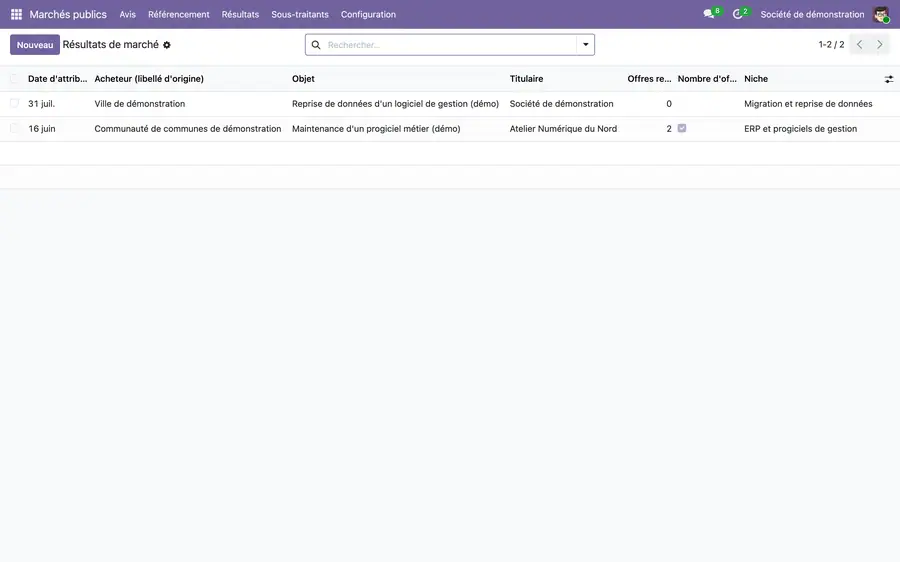Screen dimensions: 900x562
Task: Click Migration et reprise de données cell
Action: pos(808,103)
